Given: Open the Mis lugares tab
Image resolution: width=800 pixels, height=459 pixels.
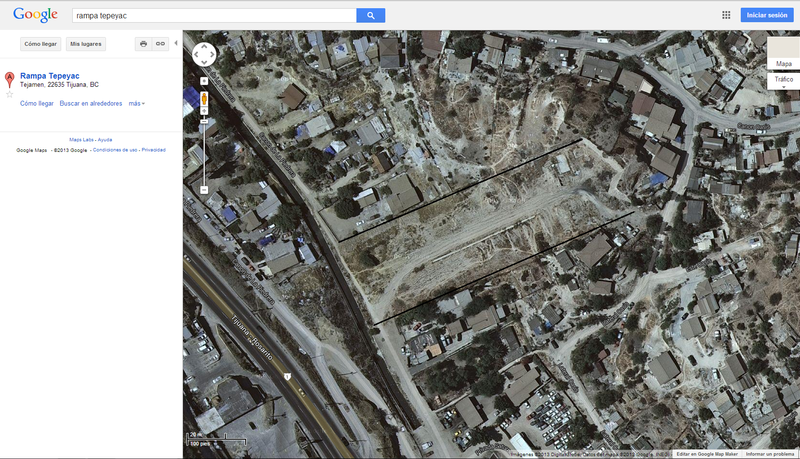Looking at the screenshot, I should [87, 44].
